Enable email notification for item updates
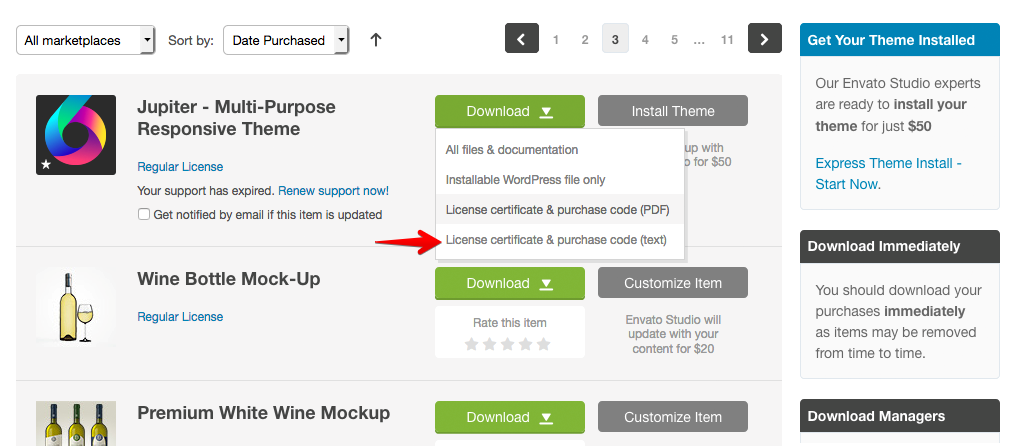Image resolution: width=1015 pixels, height=446 pixels. coord(144,214)
